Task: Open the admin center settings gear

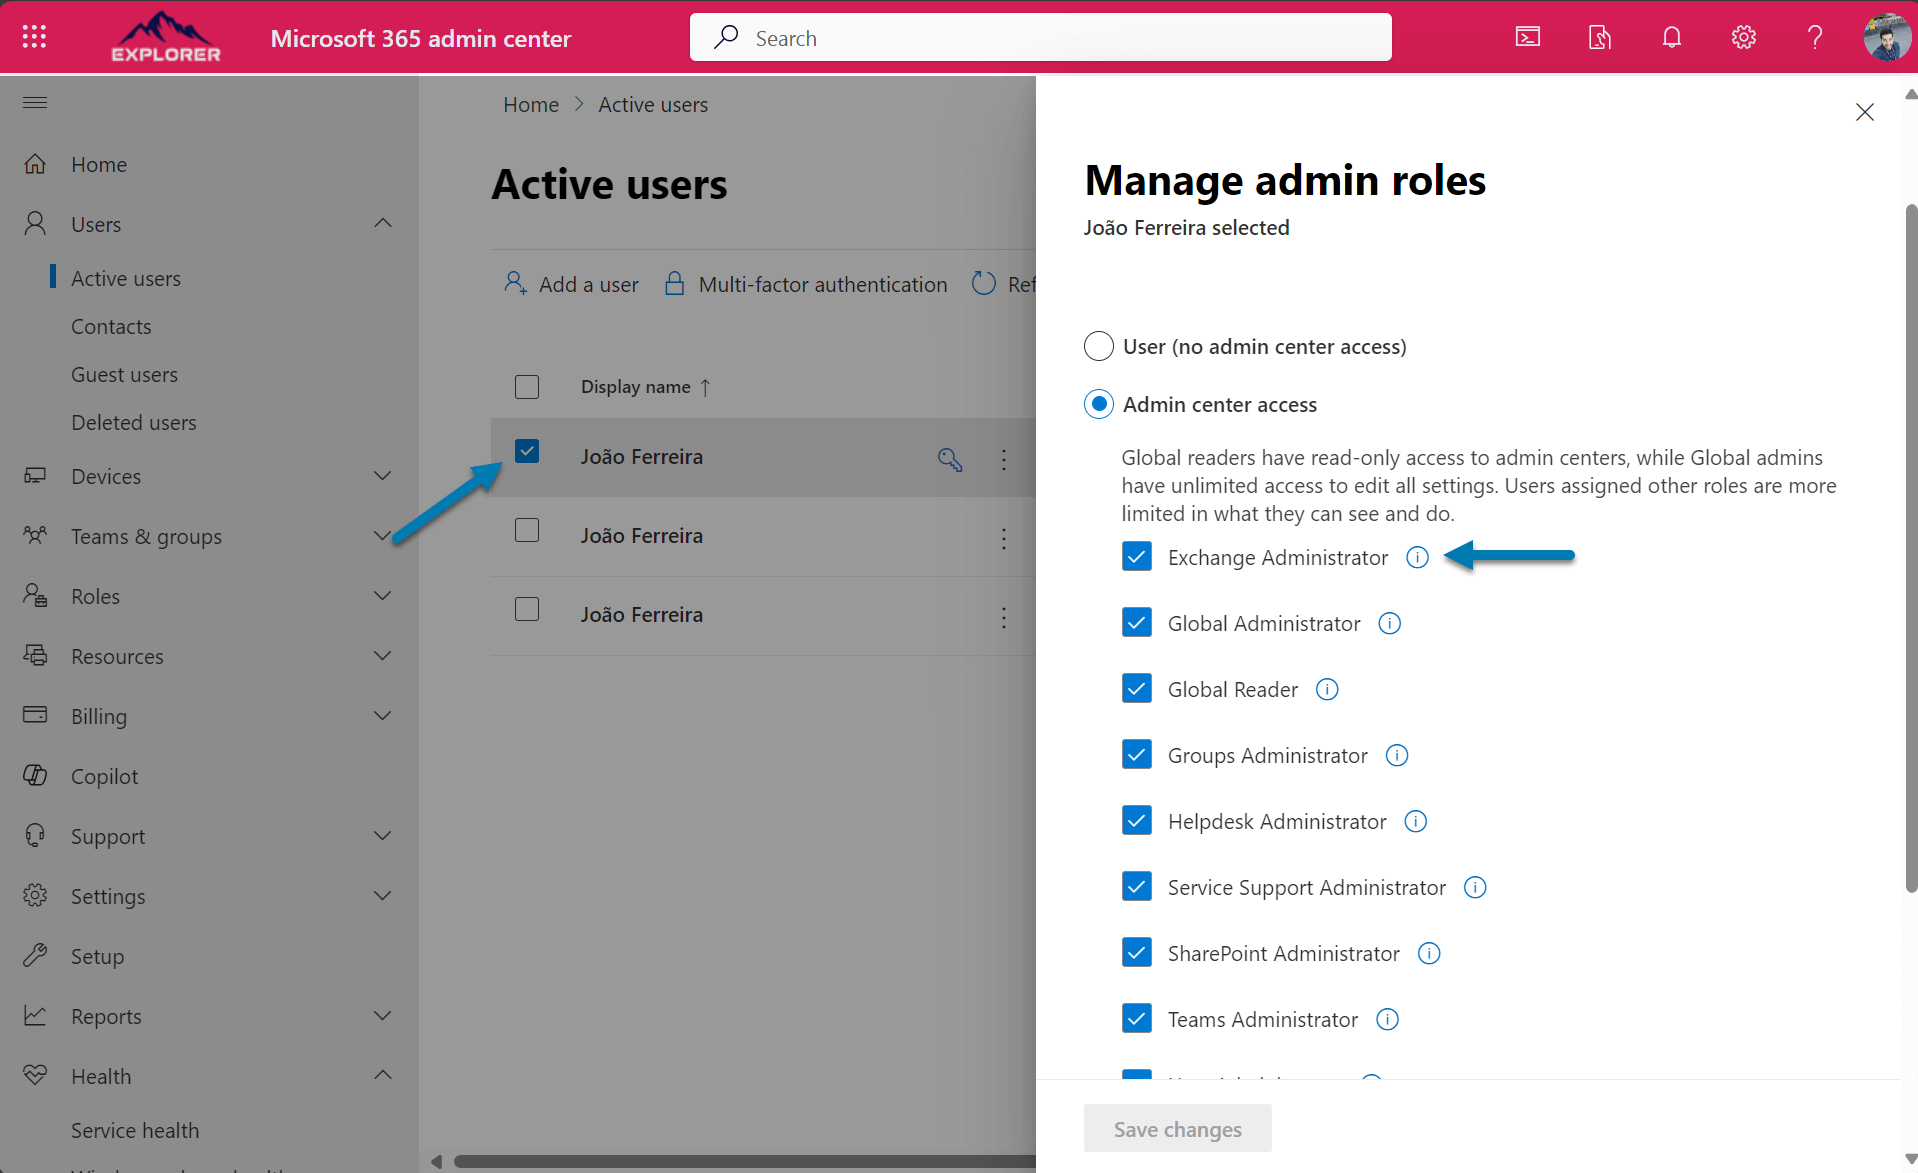Action: [x=1742, y=37]
